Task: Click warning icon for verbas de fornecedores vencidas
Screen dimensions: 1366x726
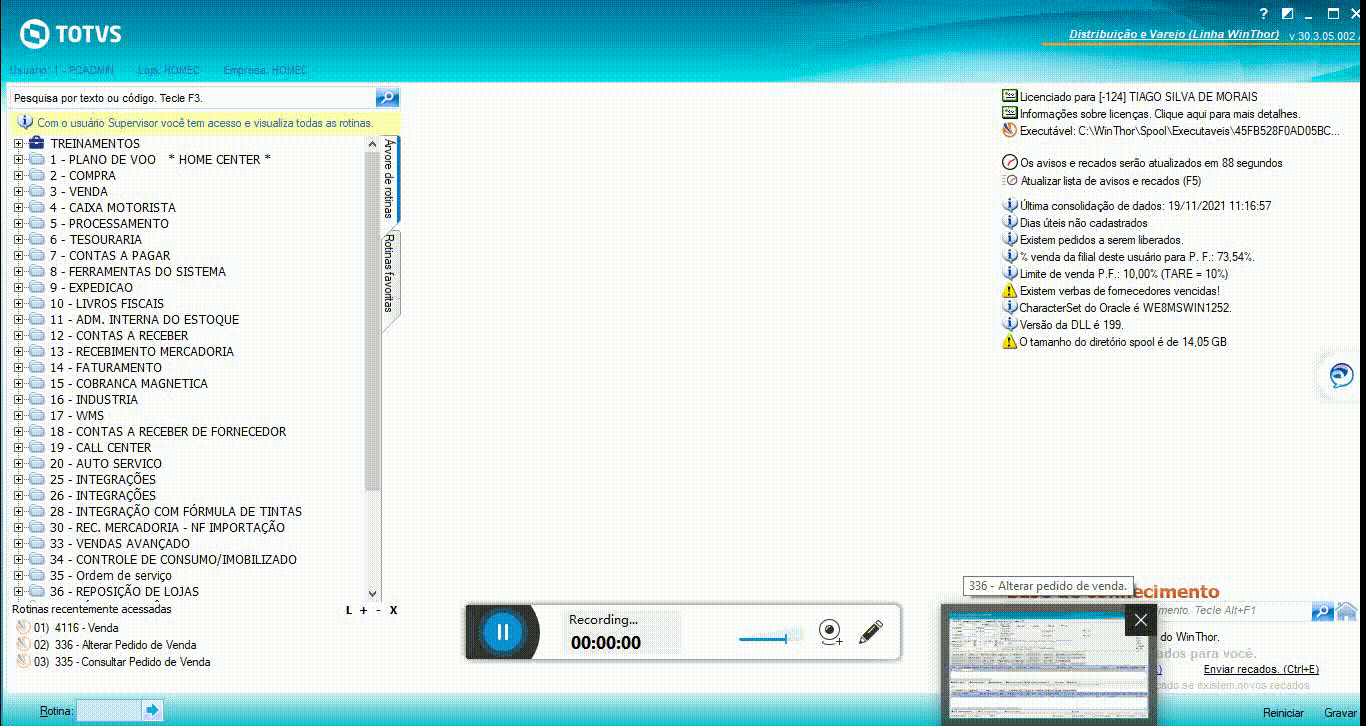Action: point(1009,290)
